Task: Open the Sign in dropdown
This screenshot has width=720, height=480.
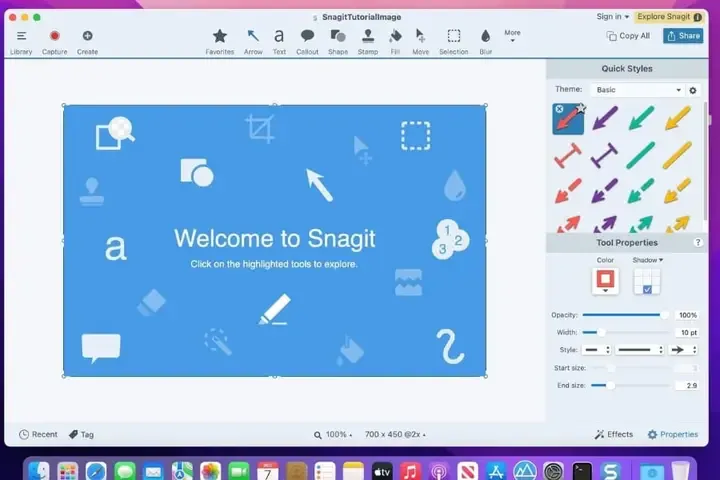Action: (x=613, y=16)
